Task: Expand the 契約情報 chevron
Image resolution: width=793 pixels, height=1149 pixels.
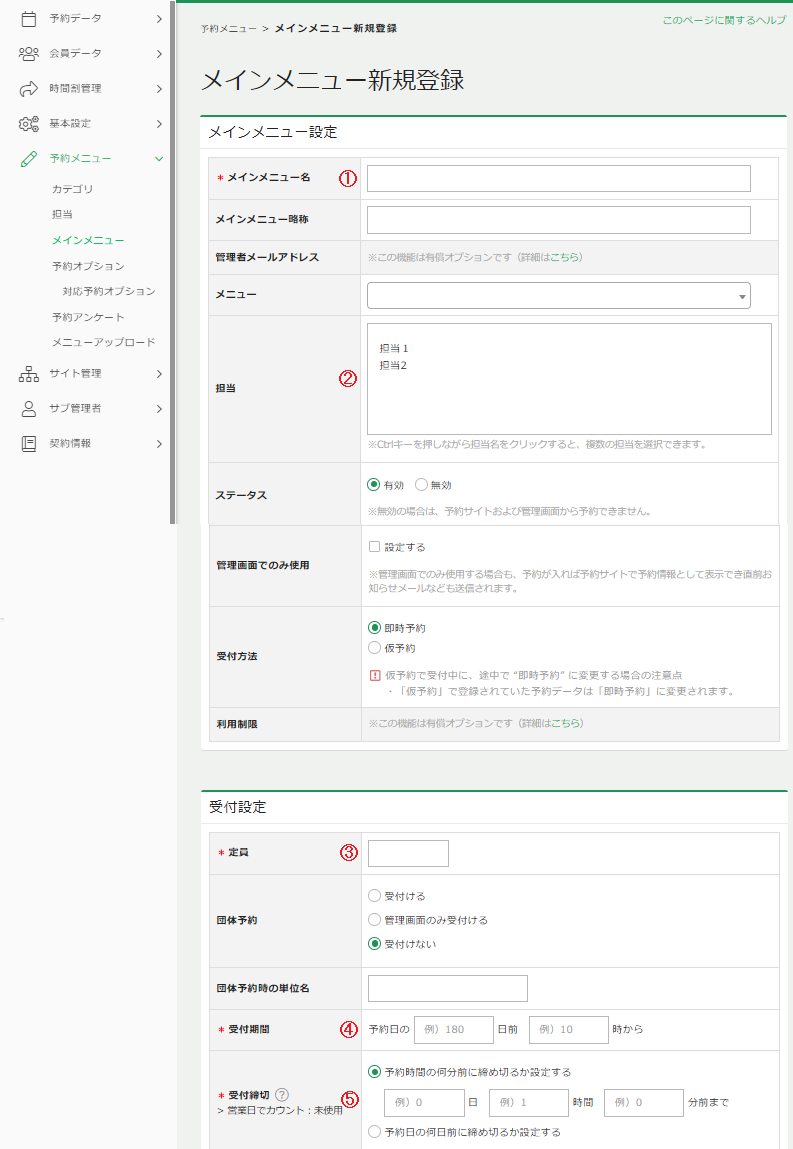Action: [159, 443]
